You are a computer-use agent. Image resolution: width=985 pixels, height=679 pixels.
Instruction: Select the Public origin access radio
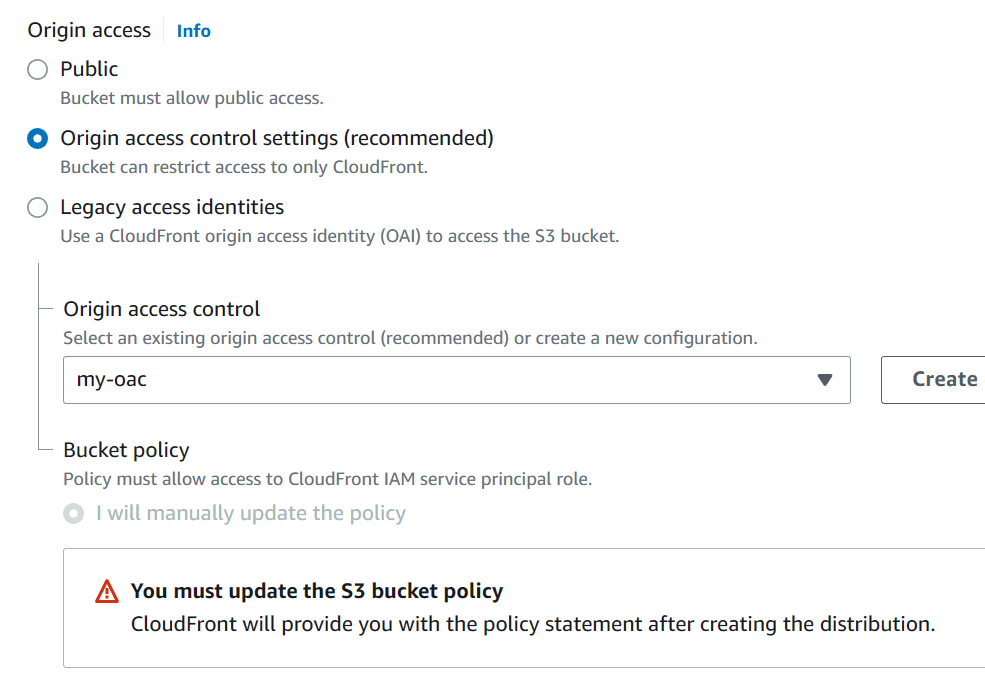pos(37,70)
